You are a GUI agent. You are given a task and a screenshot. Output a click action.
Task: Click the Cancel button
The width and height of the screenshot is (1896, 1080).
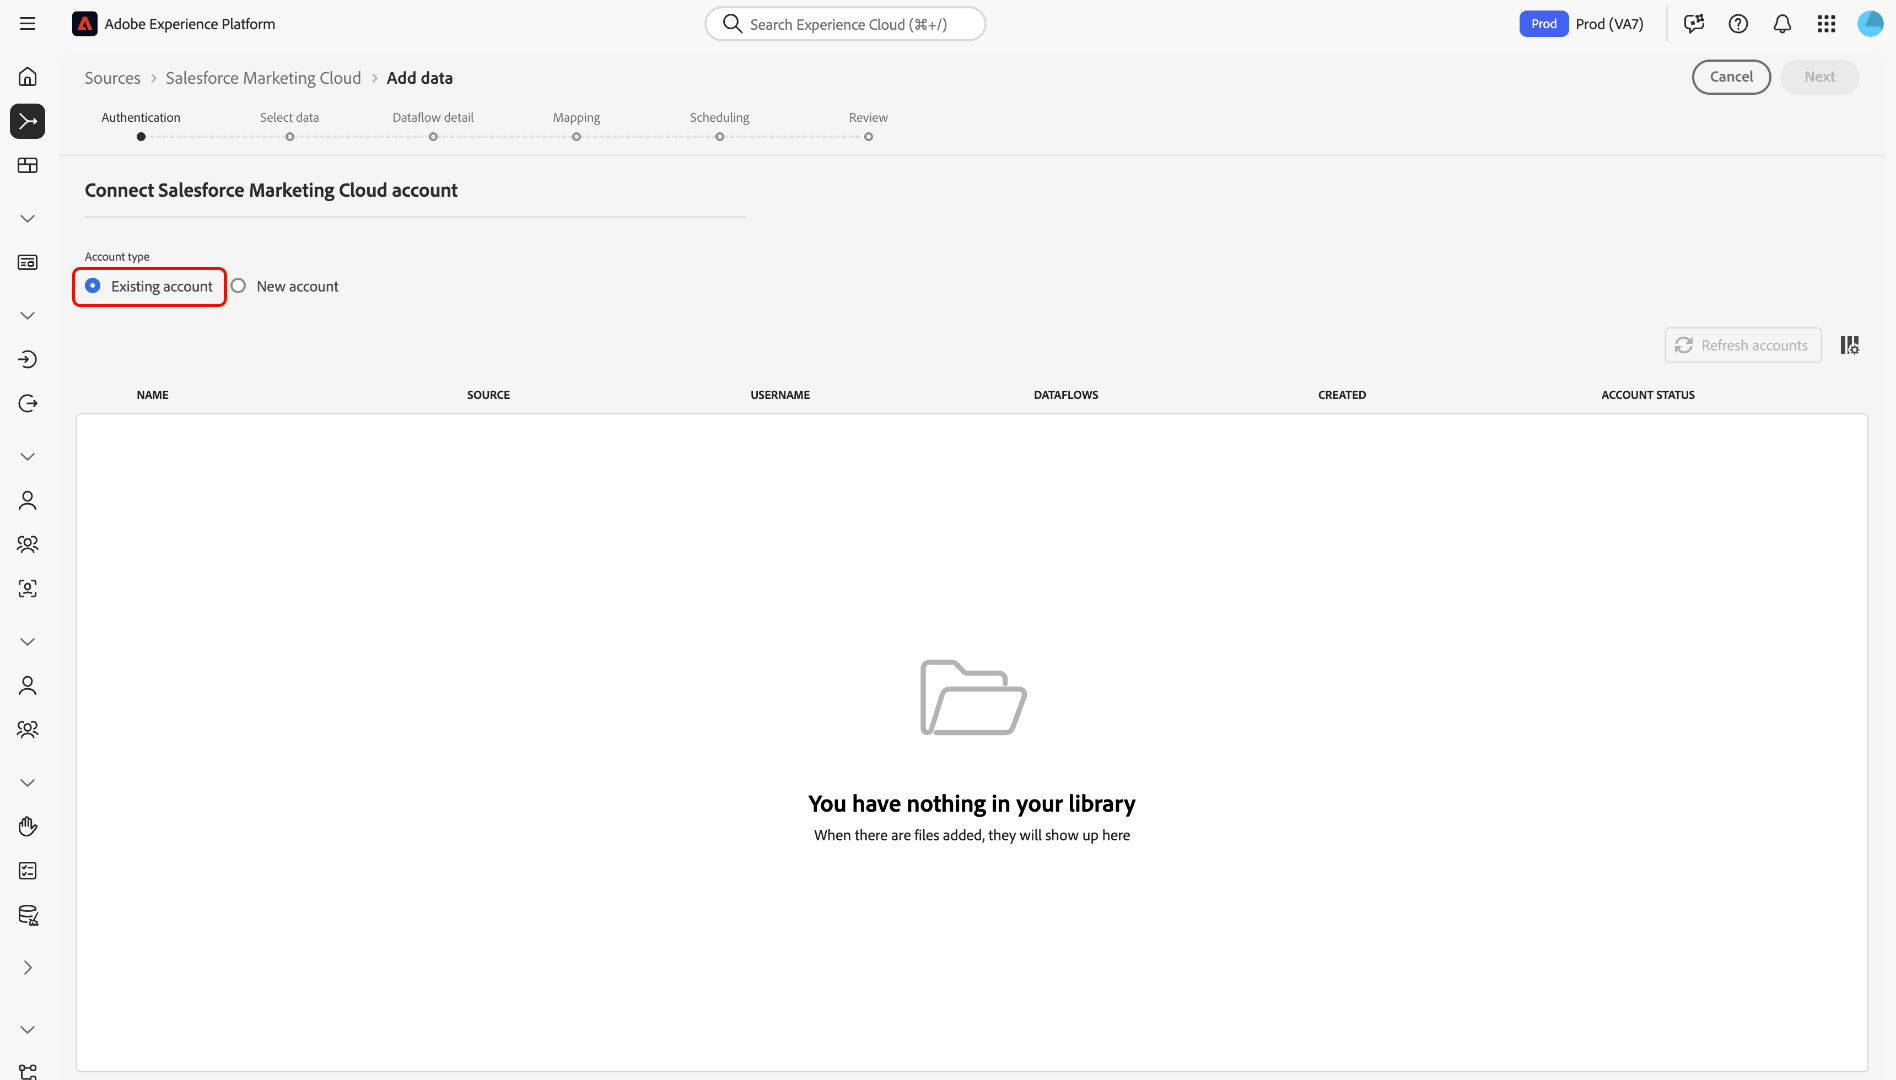click(x=1731, y=77)
